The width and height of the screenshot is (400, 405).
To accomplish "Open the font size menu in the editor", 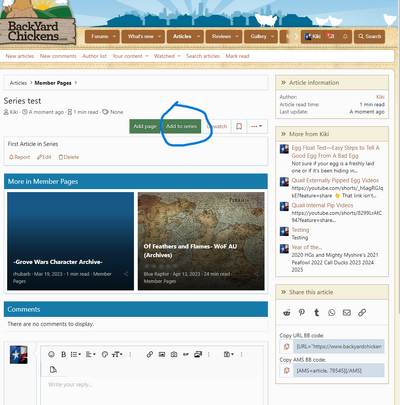I will pyautogui.click(x=117, y=354).
